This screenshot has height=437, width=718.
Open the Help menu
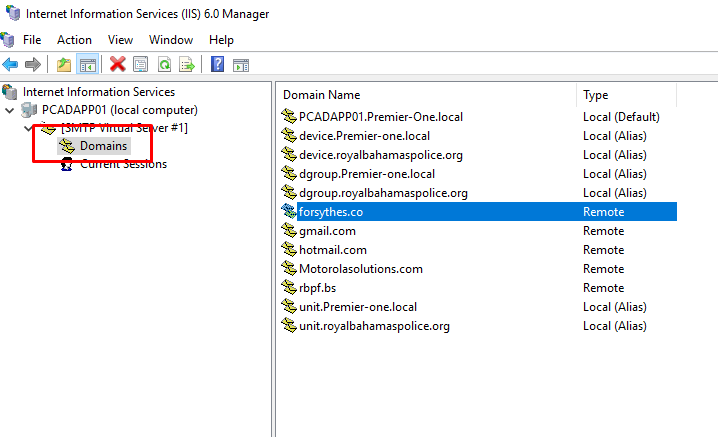point(221,40)
